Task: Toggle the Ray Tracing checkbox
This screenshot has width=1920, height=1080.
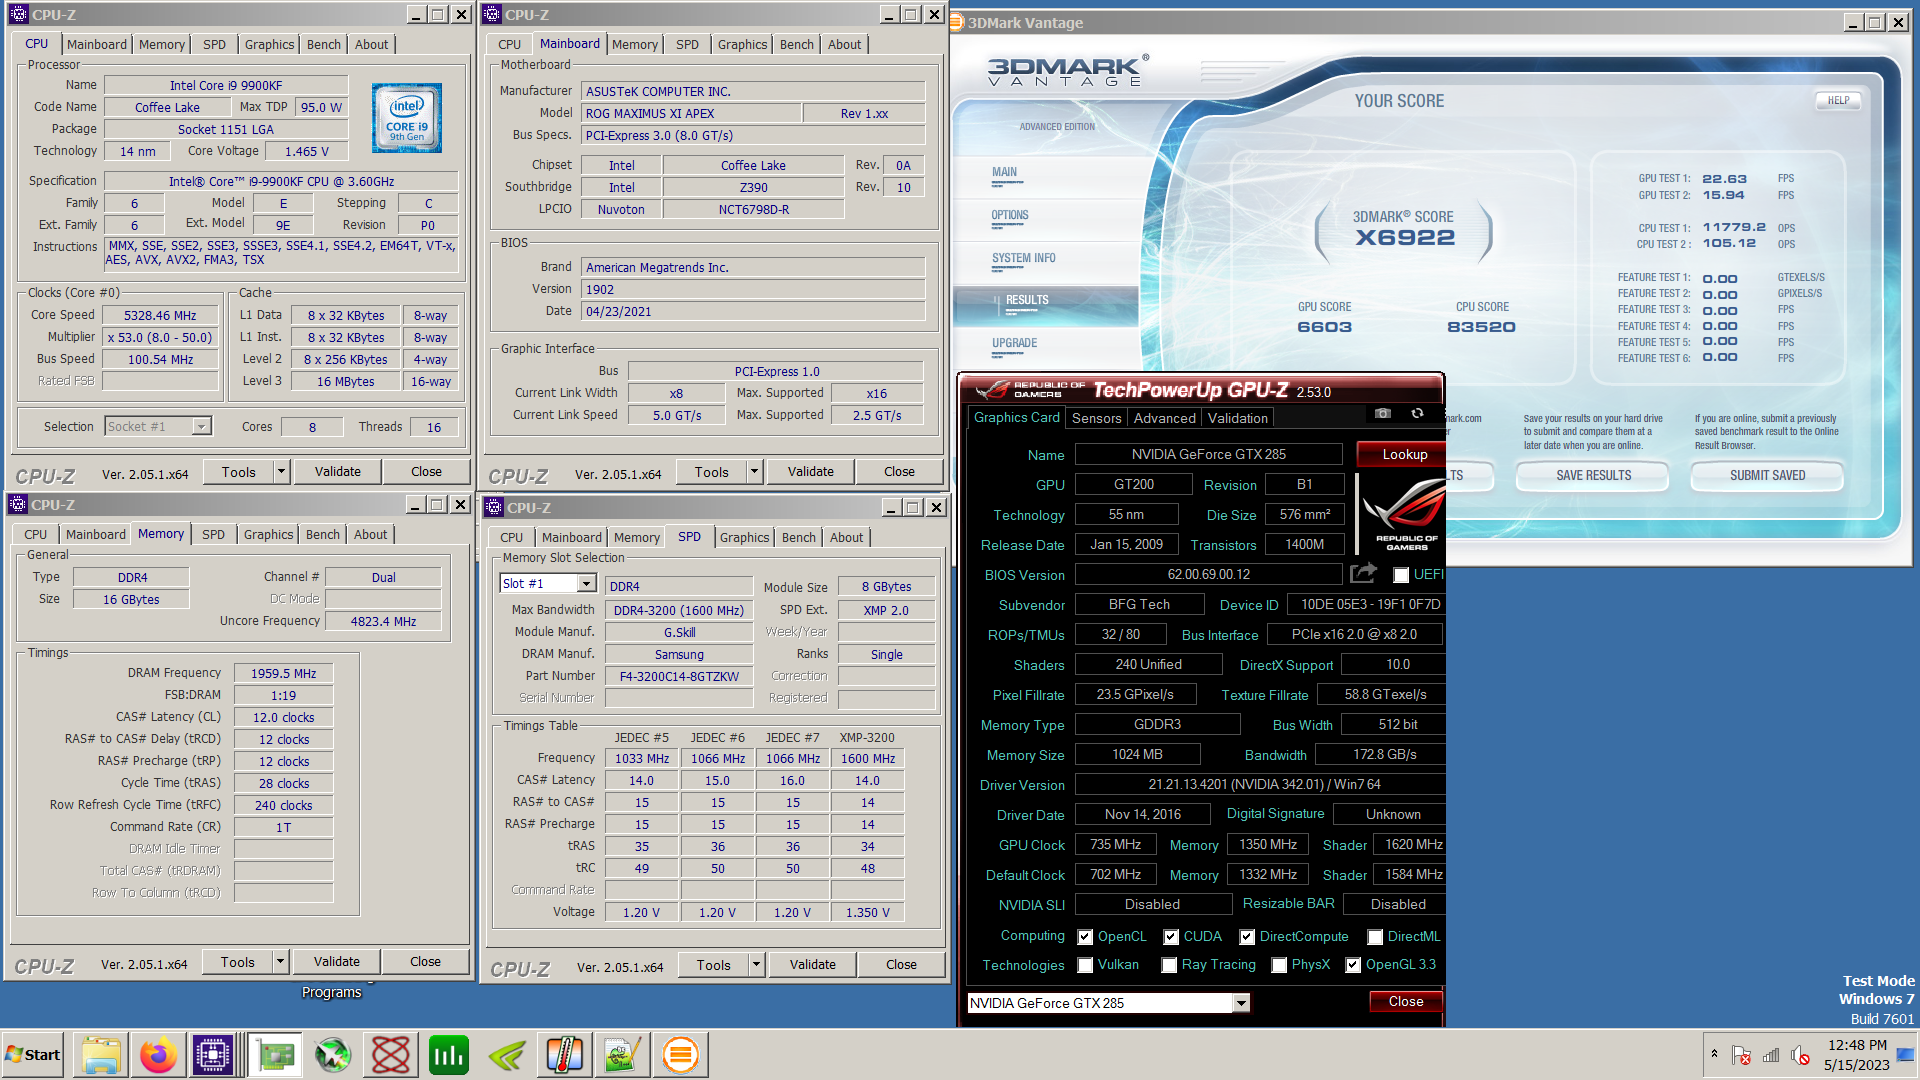Action: 1169,965
